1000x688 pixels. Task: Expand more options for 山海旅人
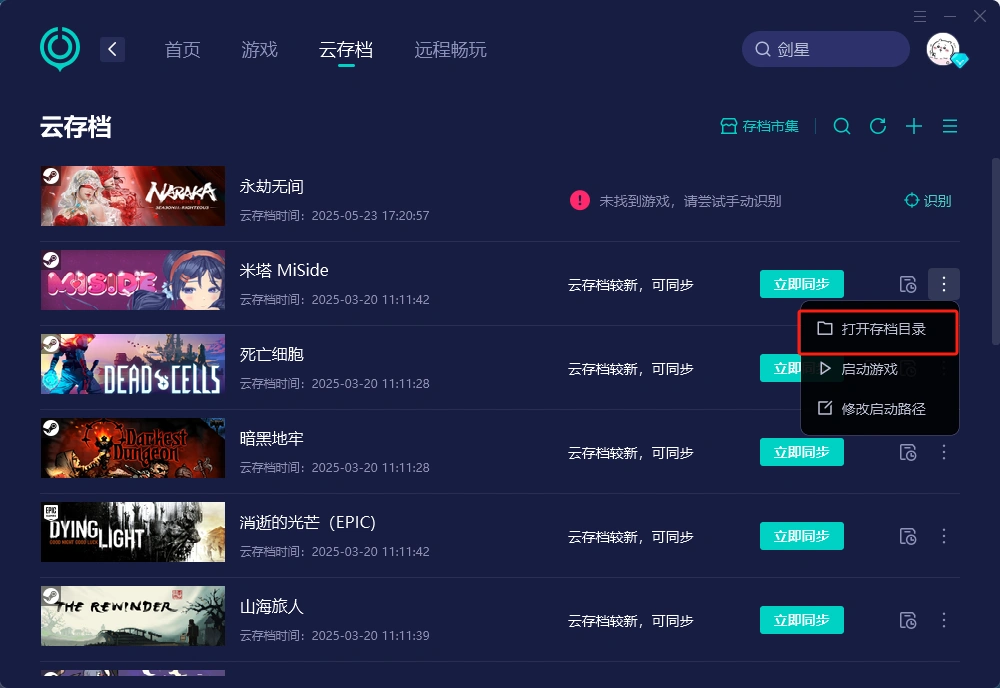(x=944, y=620)
